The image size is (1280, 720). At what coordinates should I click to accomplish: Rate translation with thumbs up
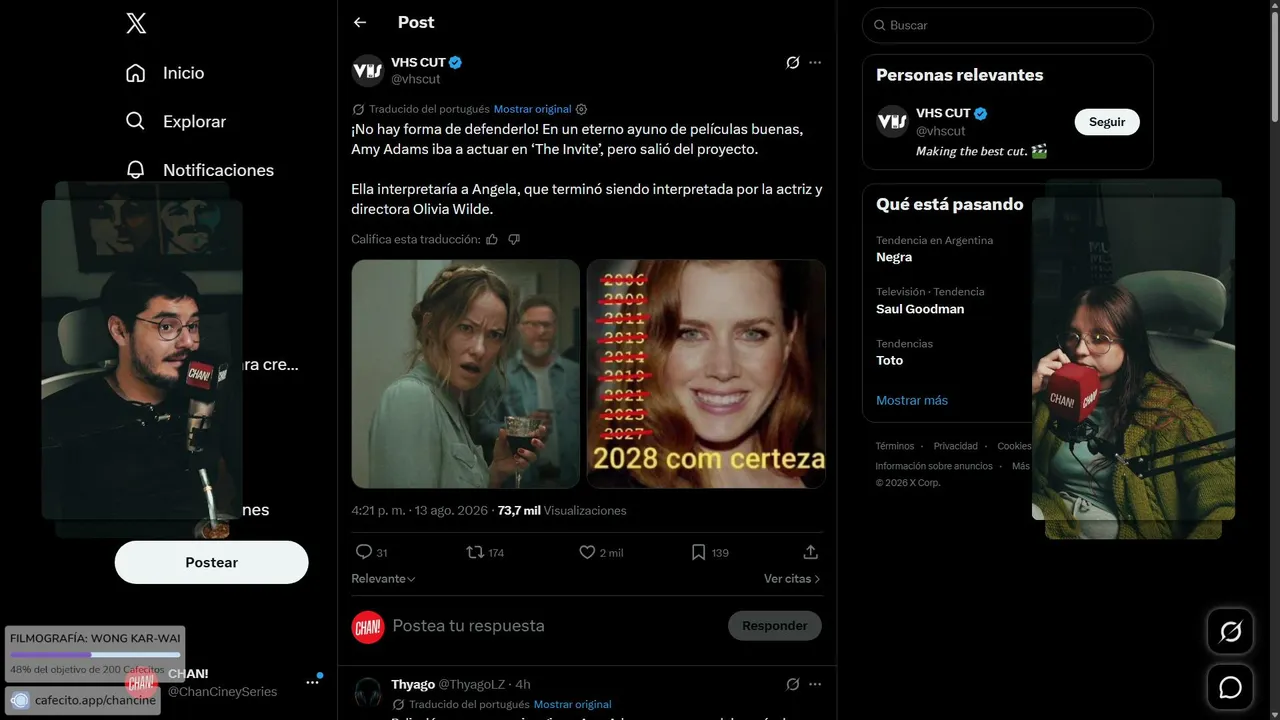491,239
